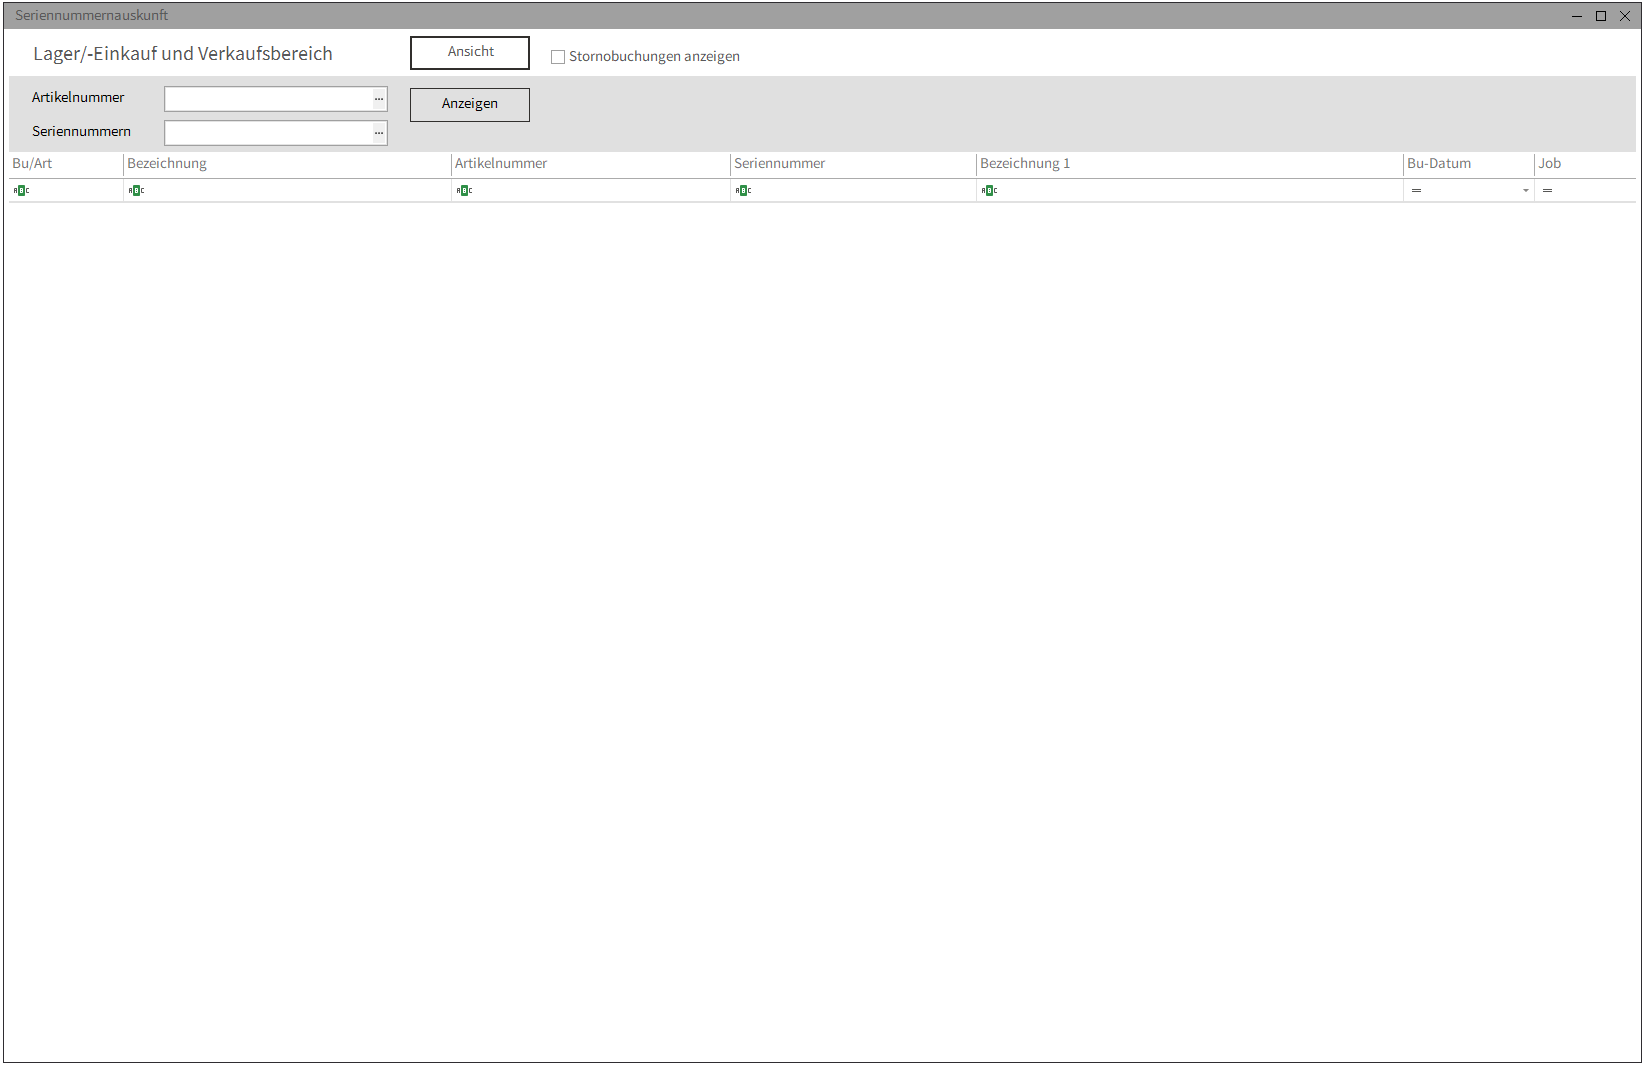Focus the Artikelnummer input field

[268, 99]
